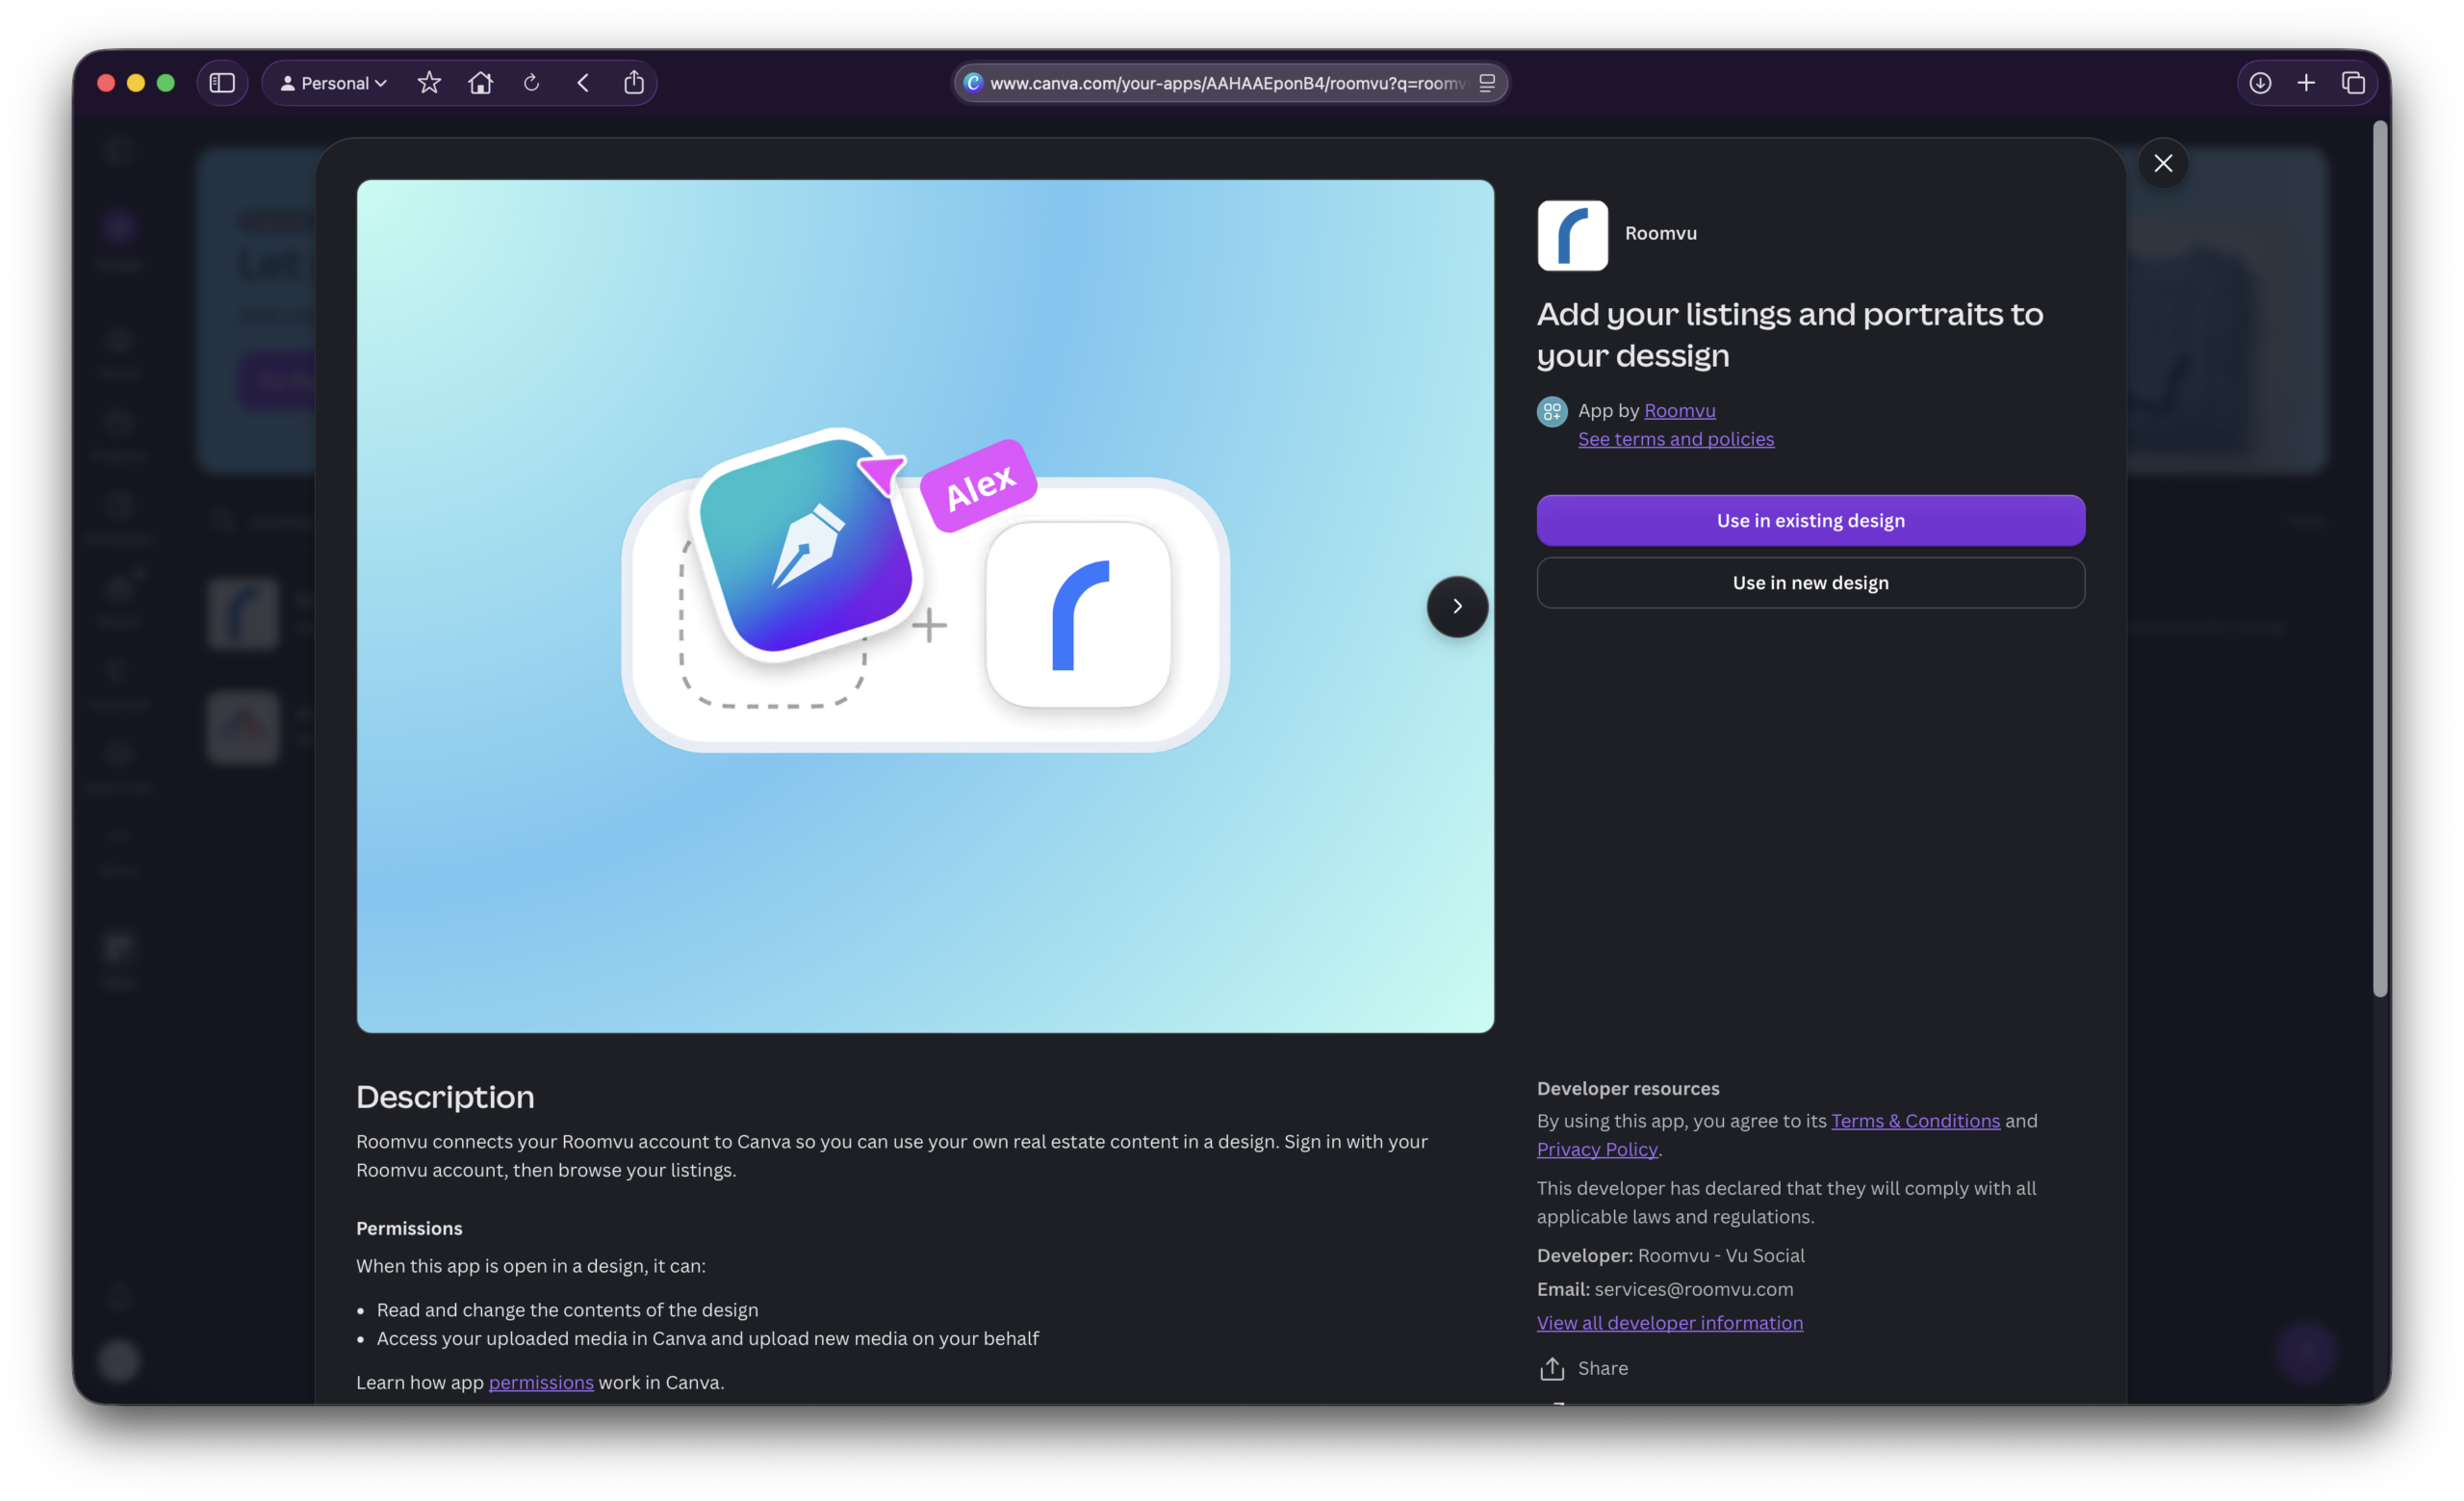The width and height of the screenshot is (2464, 1501).
Task: Open the browser share icon in toolbar
Action: tap(634, 83)
